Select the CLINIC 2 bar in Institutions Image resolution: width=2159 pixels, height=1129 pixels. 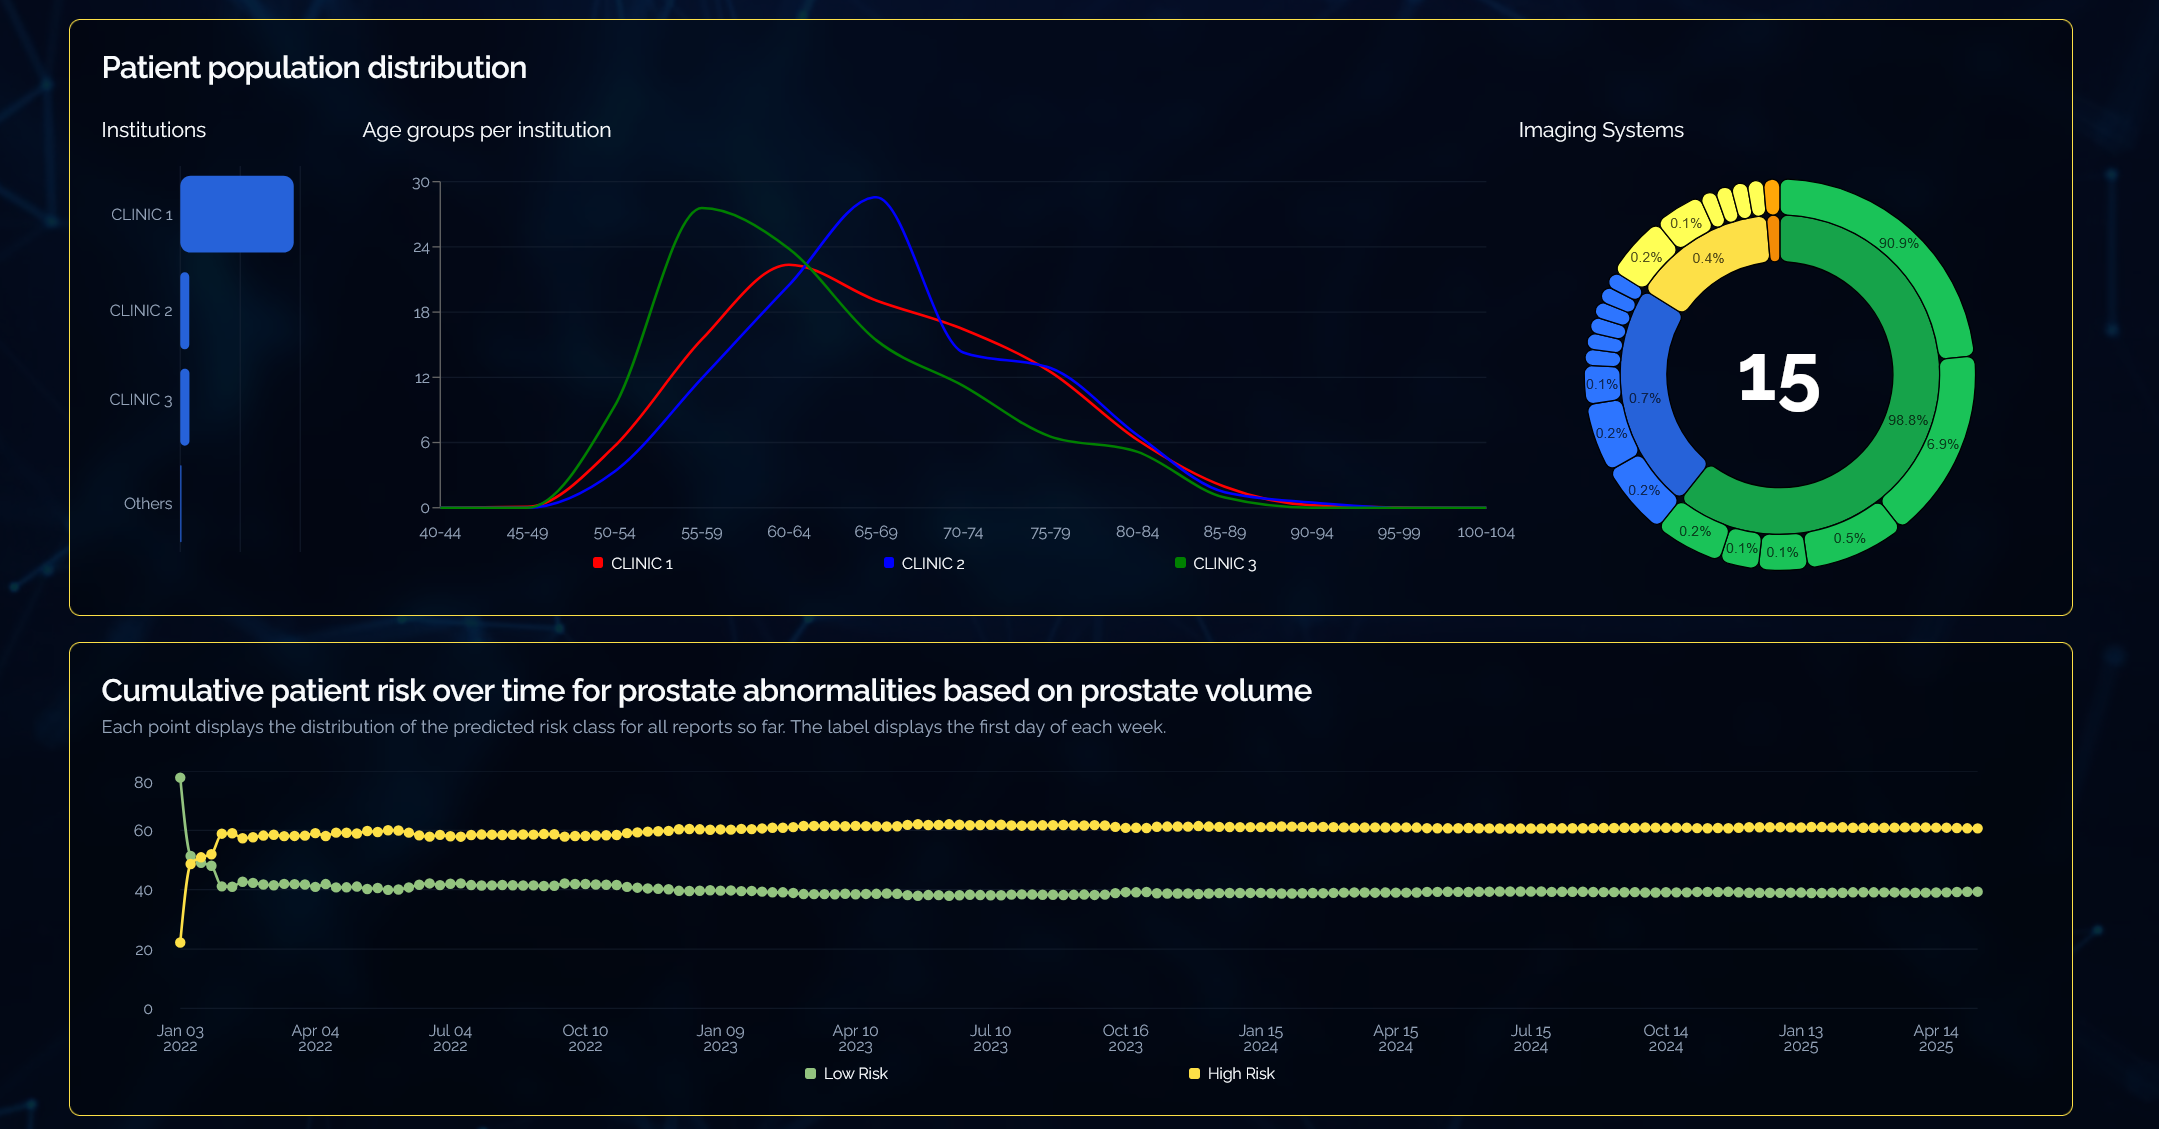[185, 311]
